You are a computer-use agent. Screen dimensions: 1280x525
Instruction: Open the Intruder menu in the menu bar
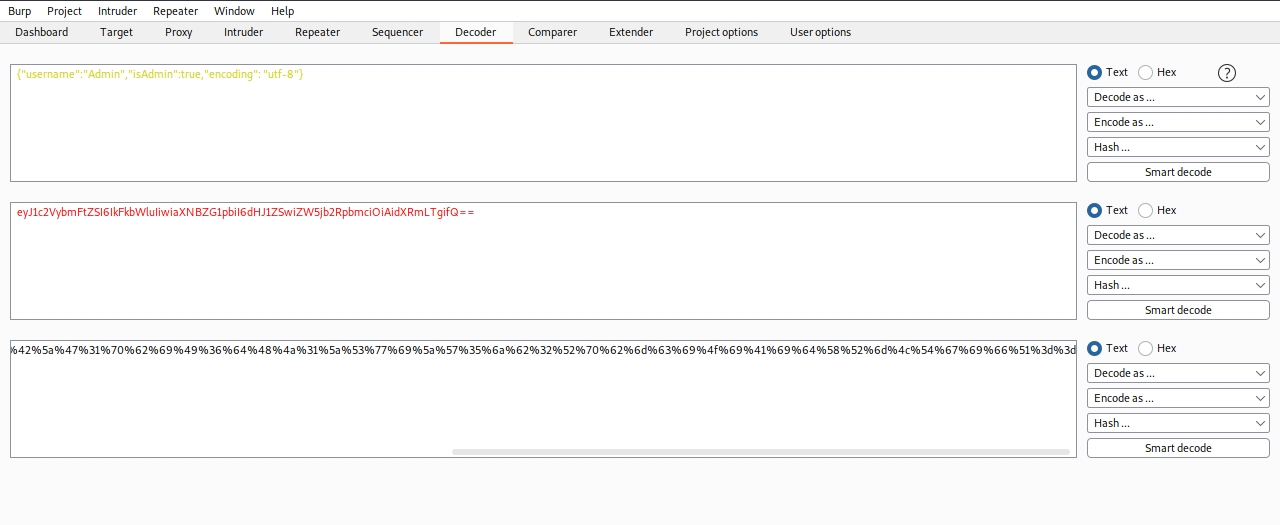coord(117,11)
